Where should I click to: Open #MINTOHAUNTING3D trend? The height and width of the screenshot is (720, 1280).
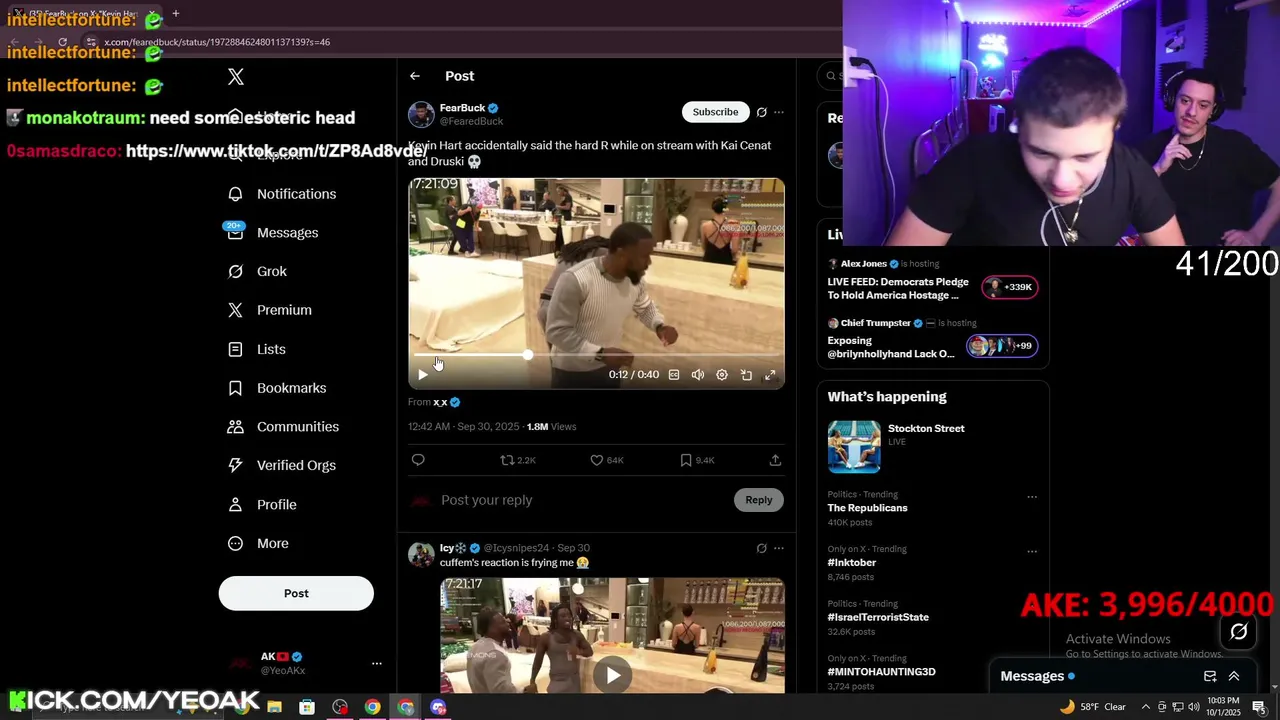tap(881, 672)
